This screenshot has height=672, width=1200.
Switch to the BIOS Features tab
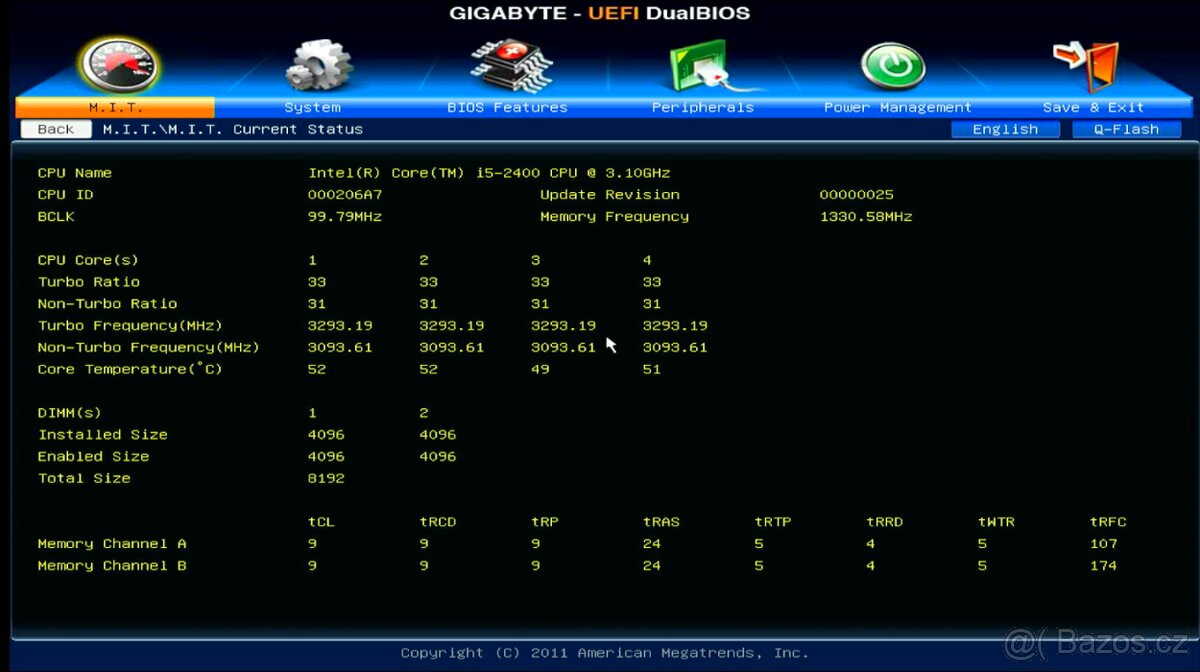508,106
